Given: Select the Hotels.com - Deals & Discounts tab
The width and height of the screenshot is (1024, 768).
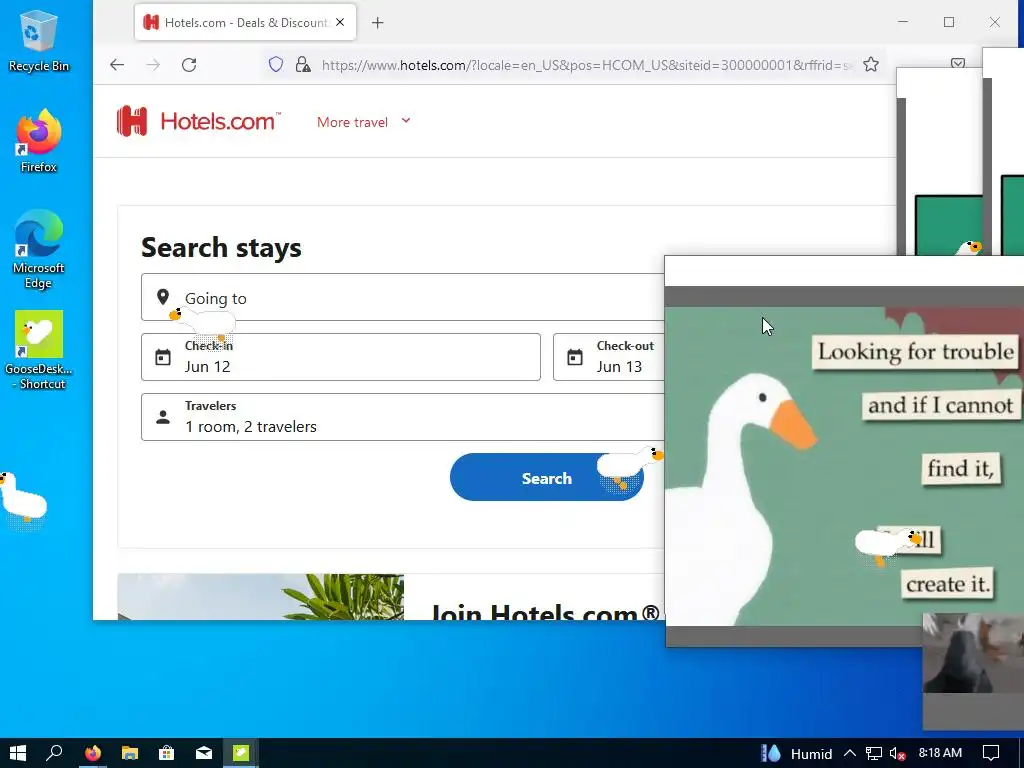Looking at the screenshot, I should pyautogui.click(x=246, y=22).
